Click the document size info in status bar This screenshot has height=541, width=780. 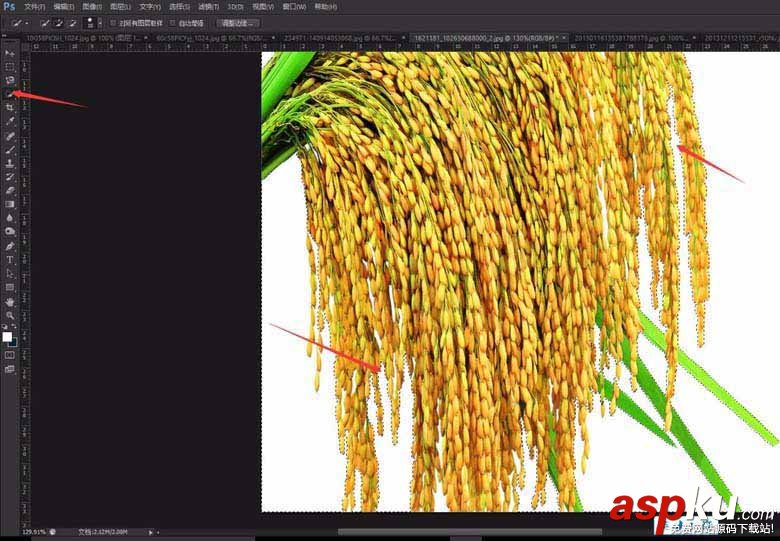pos(103,532)
